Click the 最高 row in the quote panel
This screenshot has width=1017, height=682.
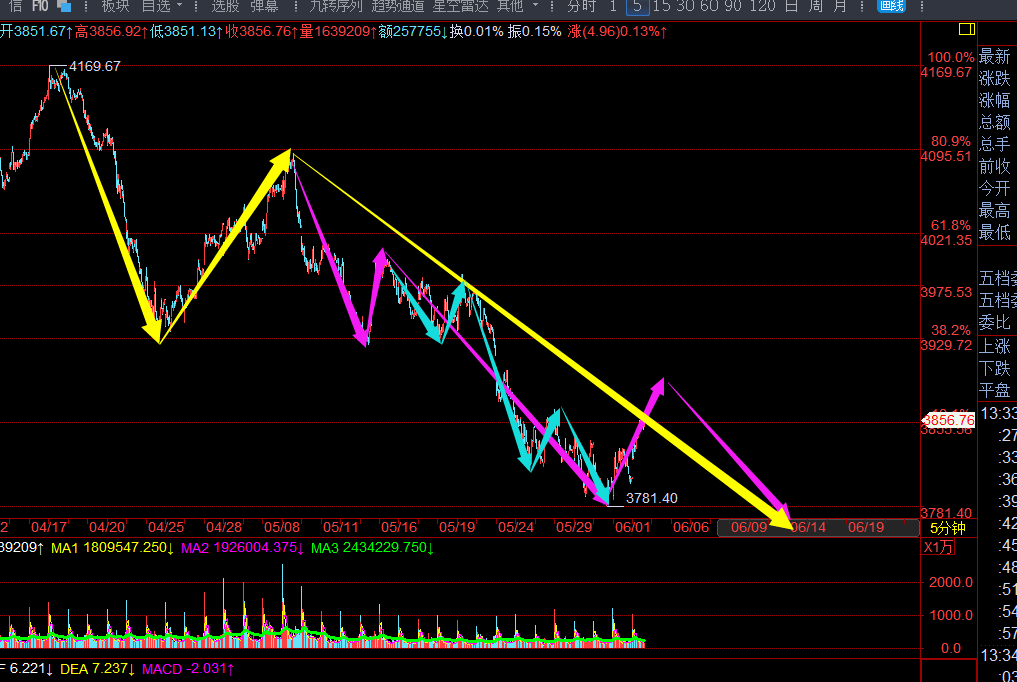click(995, 211)
